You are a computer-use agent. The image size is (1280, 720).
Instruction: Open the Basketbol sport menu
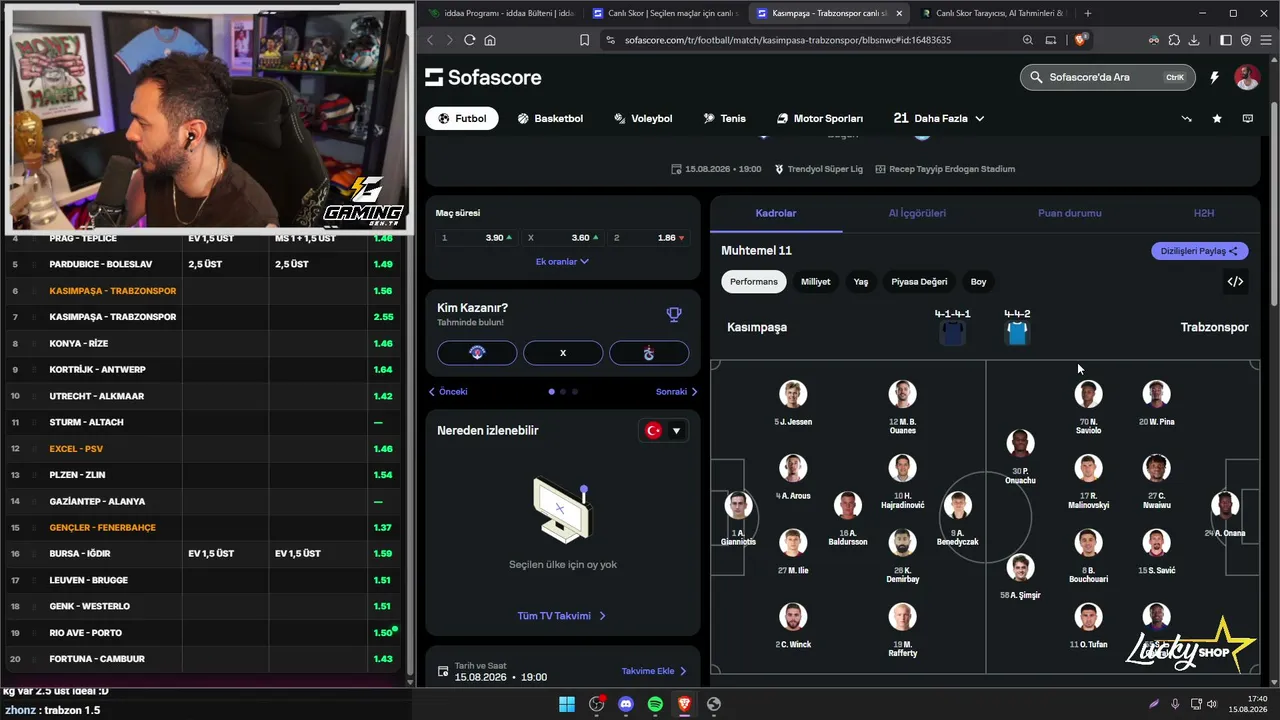point(550,118)
